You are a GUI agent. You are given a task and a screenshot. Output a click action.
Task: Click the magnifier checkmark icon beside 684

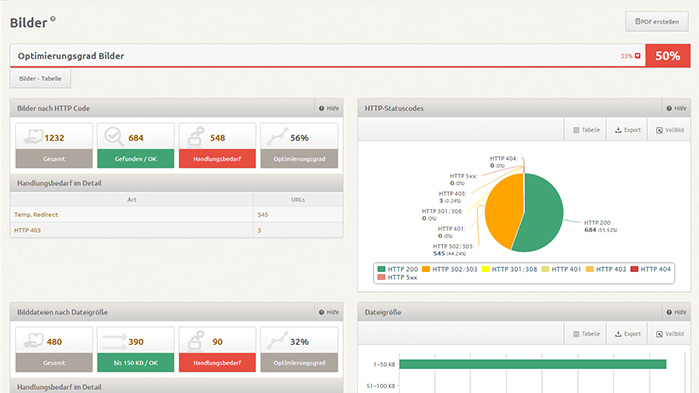tap(114, 136)
